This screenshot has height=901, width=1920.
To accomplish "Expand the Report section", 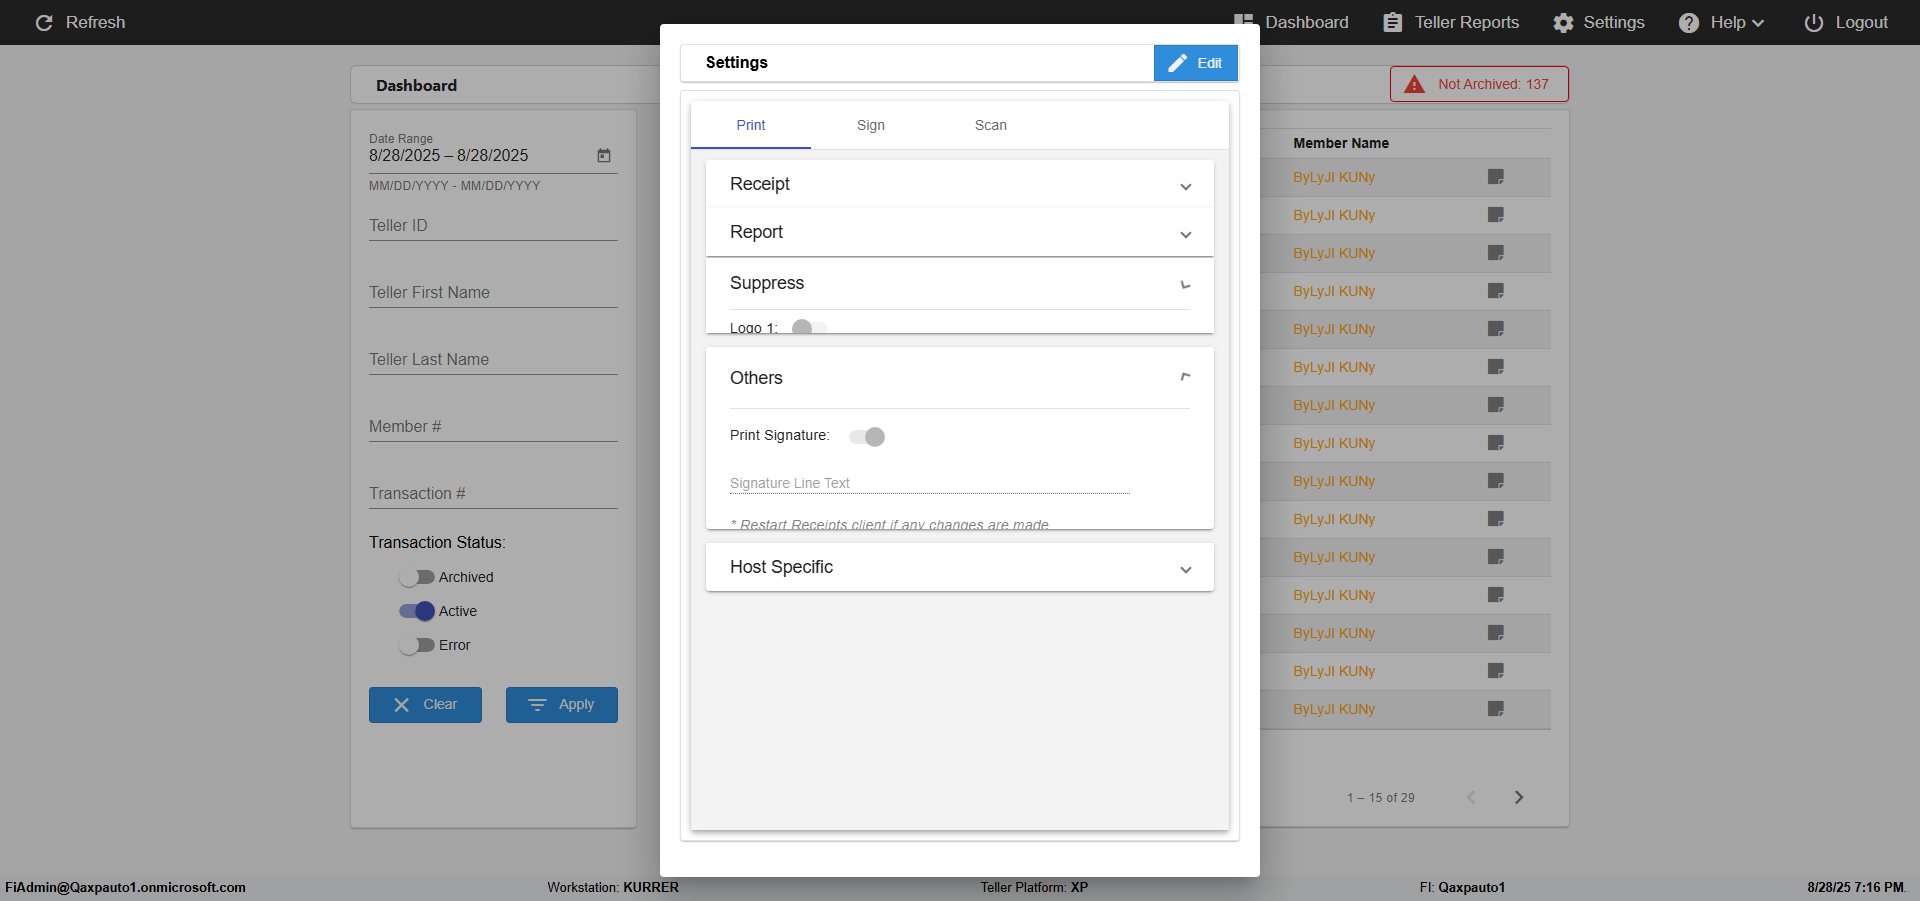I will pyautogui.click(x=959, y=232).
